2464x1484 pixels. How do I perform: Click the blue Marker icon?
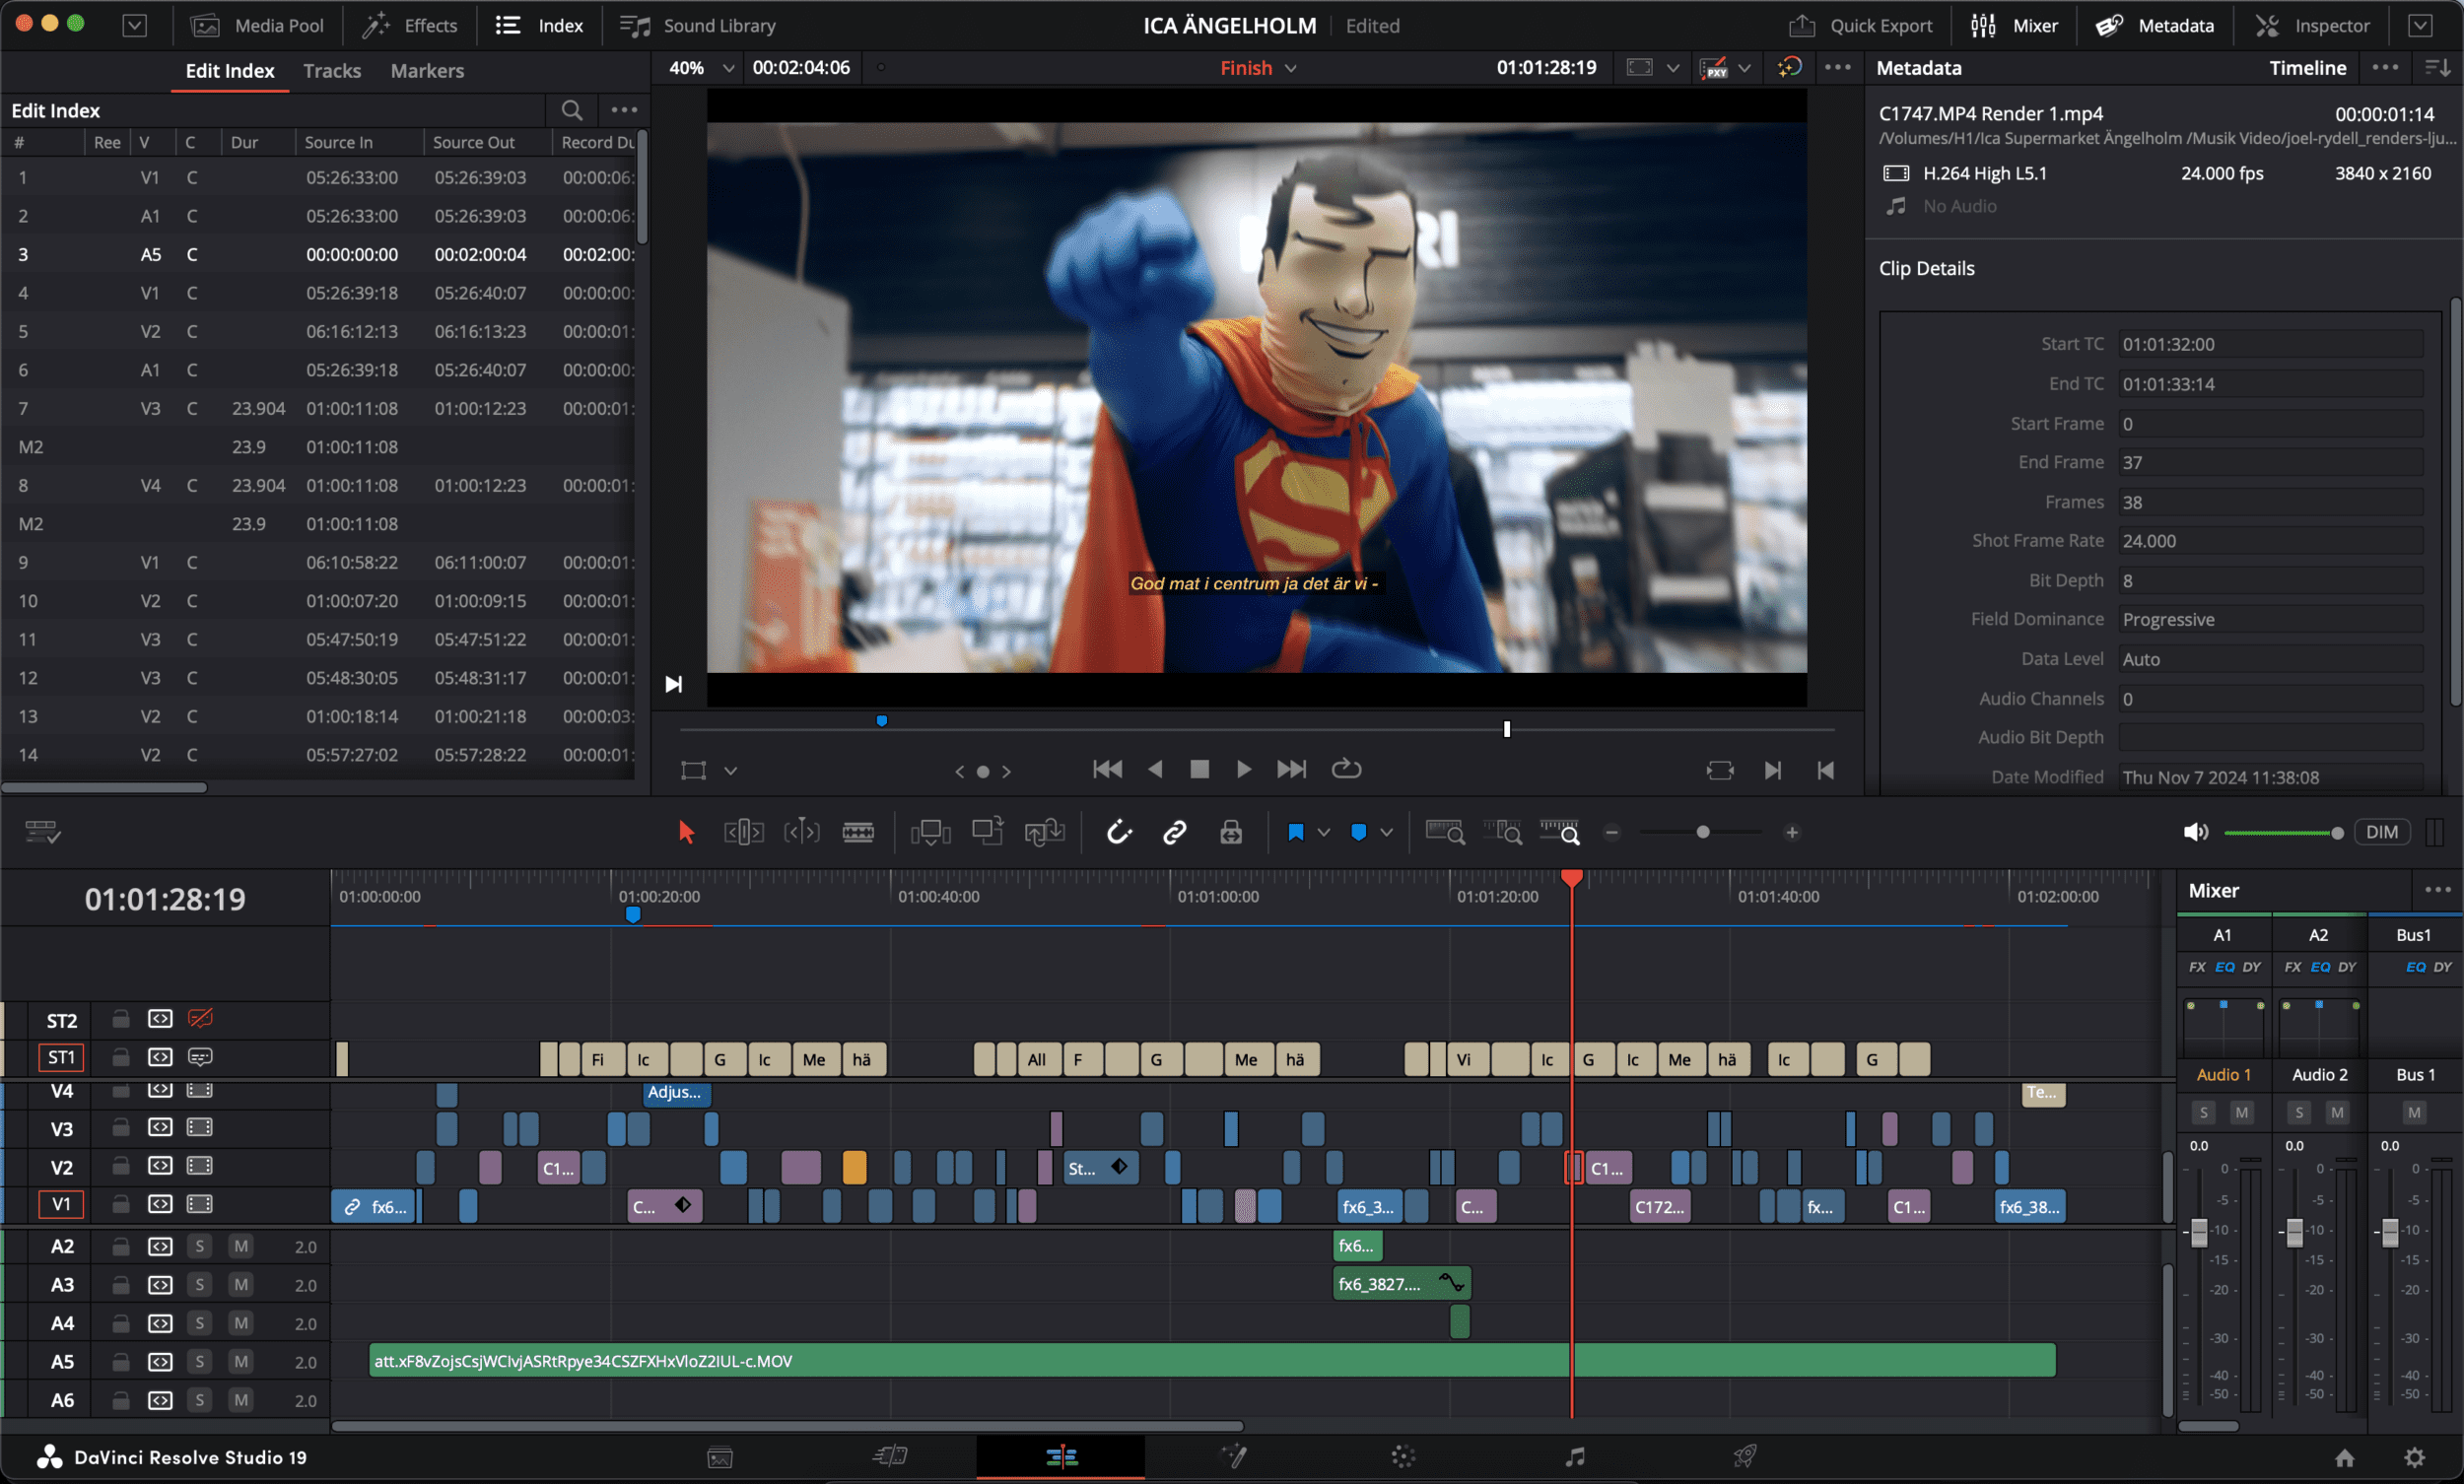click(x=1358, y=832)
